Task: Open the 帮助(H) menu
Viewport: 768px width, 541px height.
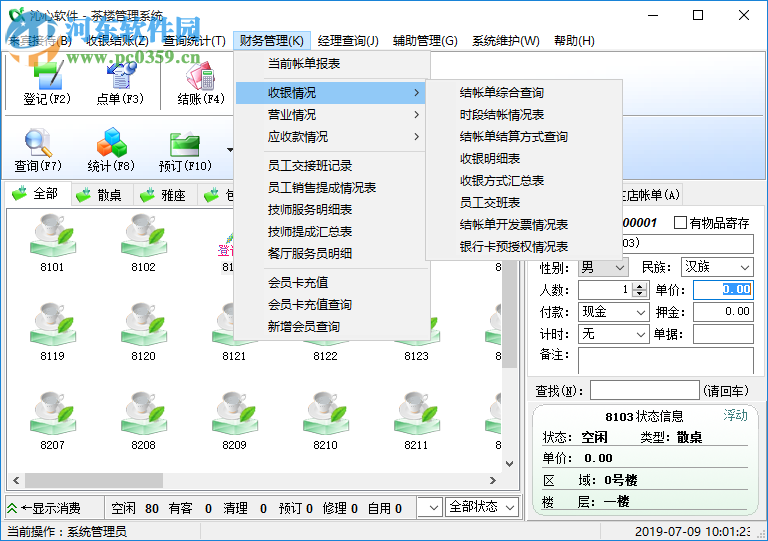Action: pos(574,41)
